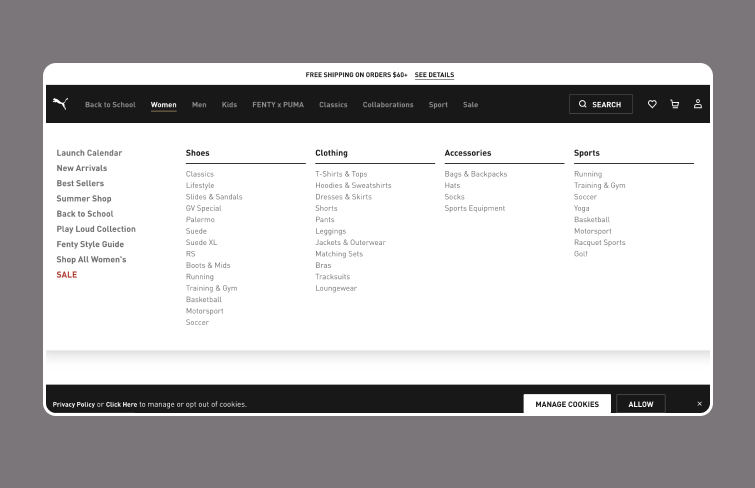Open Fenty Style Guide
This screenshot has height=488, width=755.
tap(90, 244)
